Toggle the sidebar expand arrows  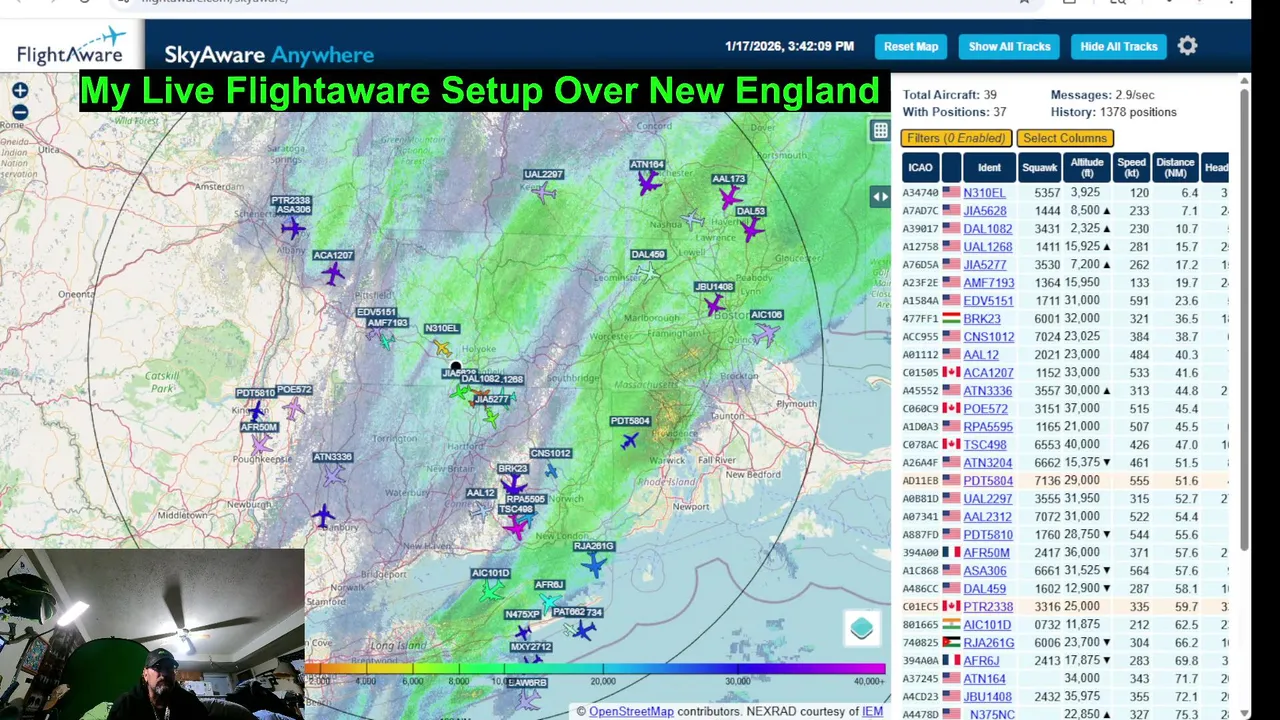[880, 197]
